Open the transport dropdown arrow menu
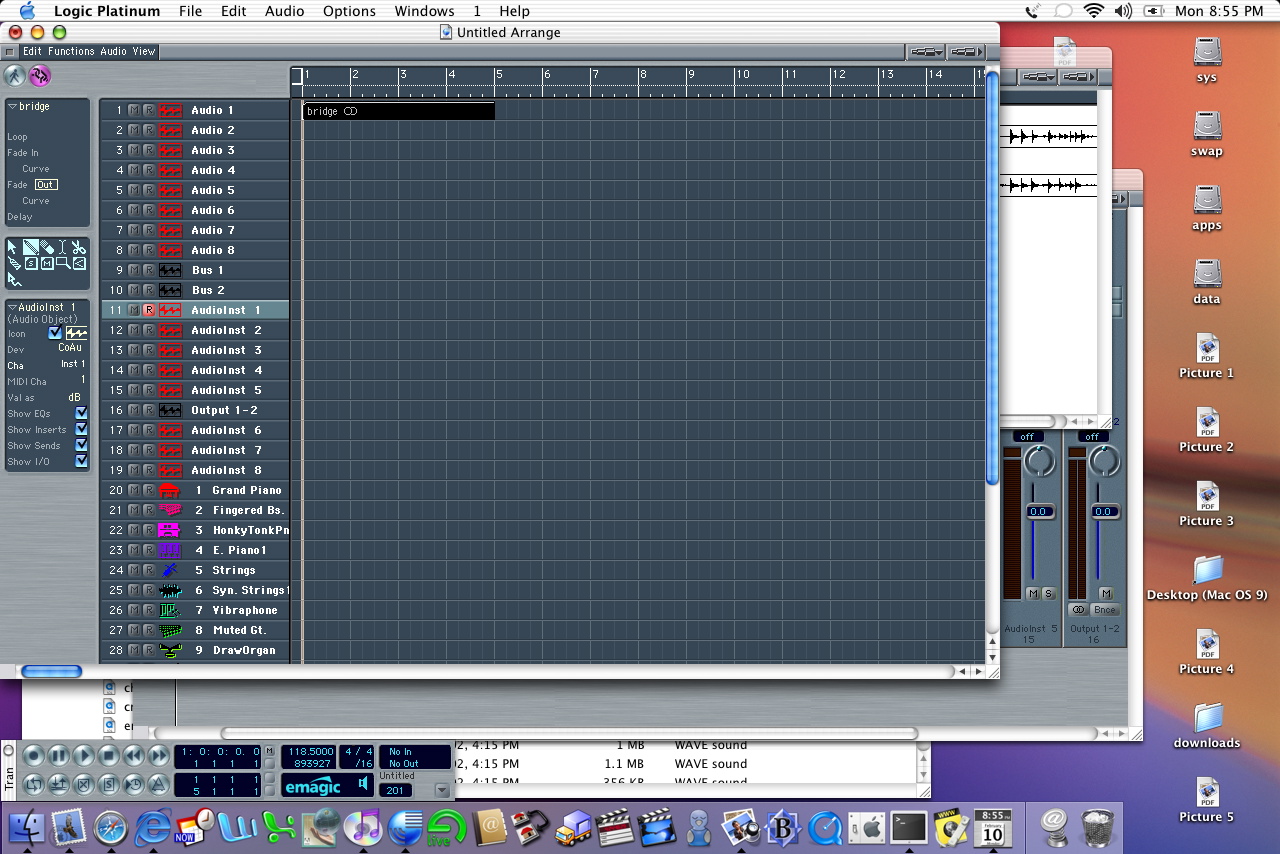1280x854 pixels. coord(442,790)
